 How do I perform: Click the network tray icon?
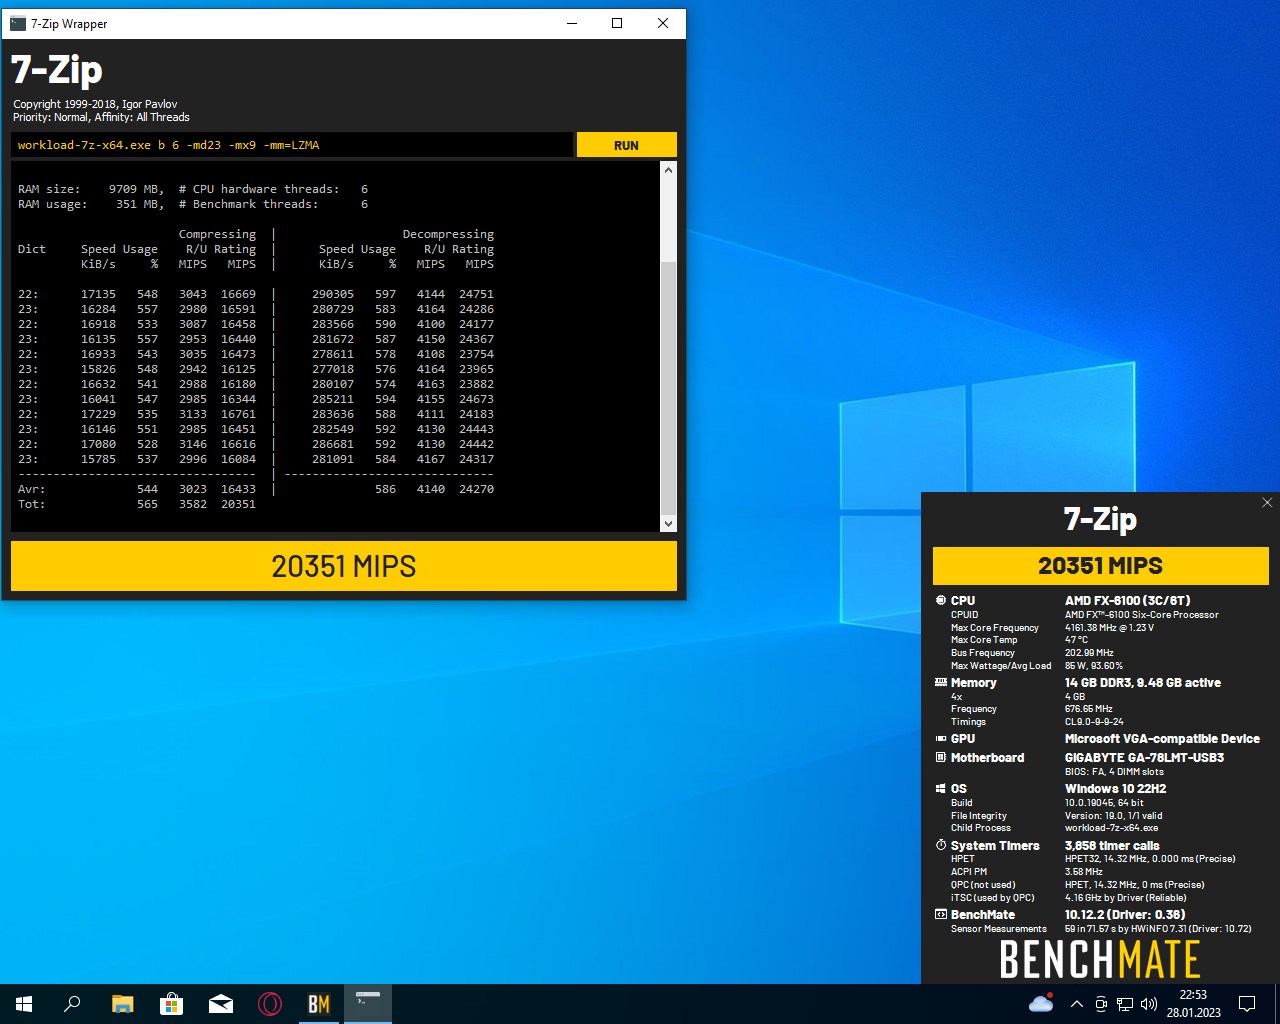pyautogui.click(x=1125, y=1004)
